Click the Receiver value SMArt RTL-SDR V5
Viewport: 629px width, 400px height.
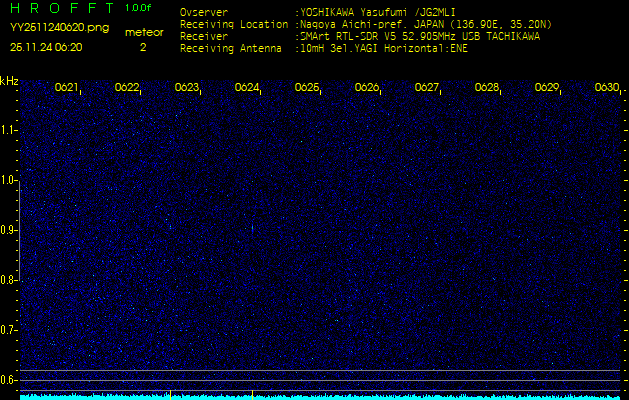(x=358, y=37)
